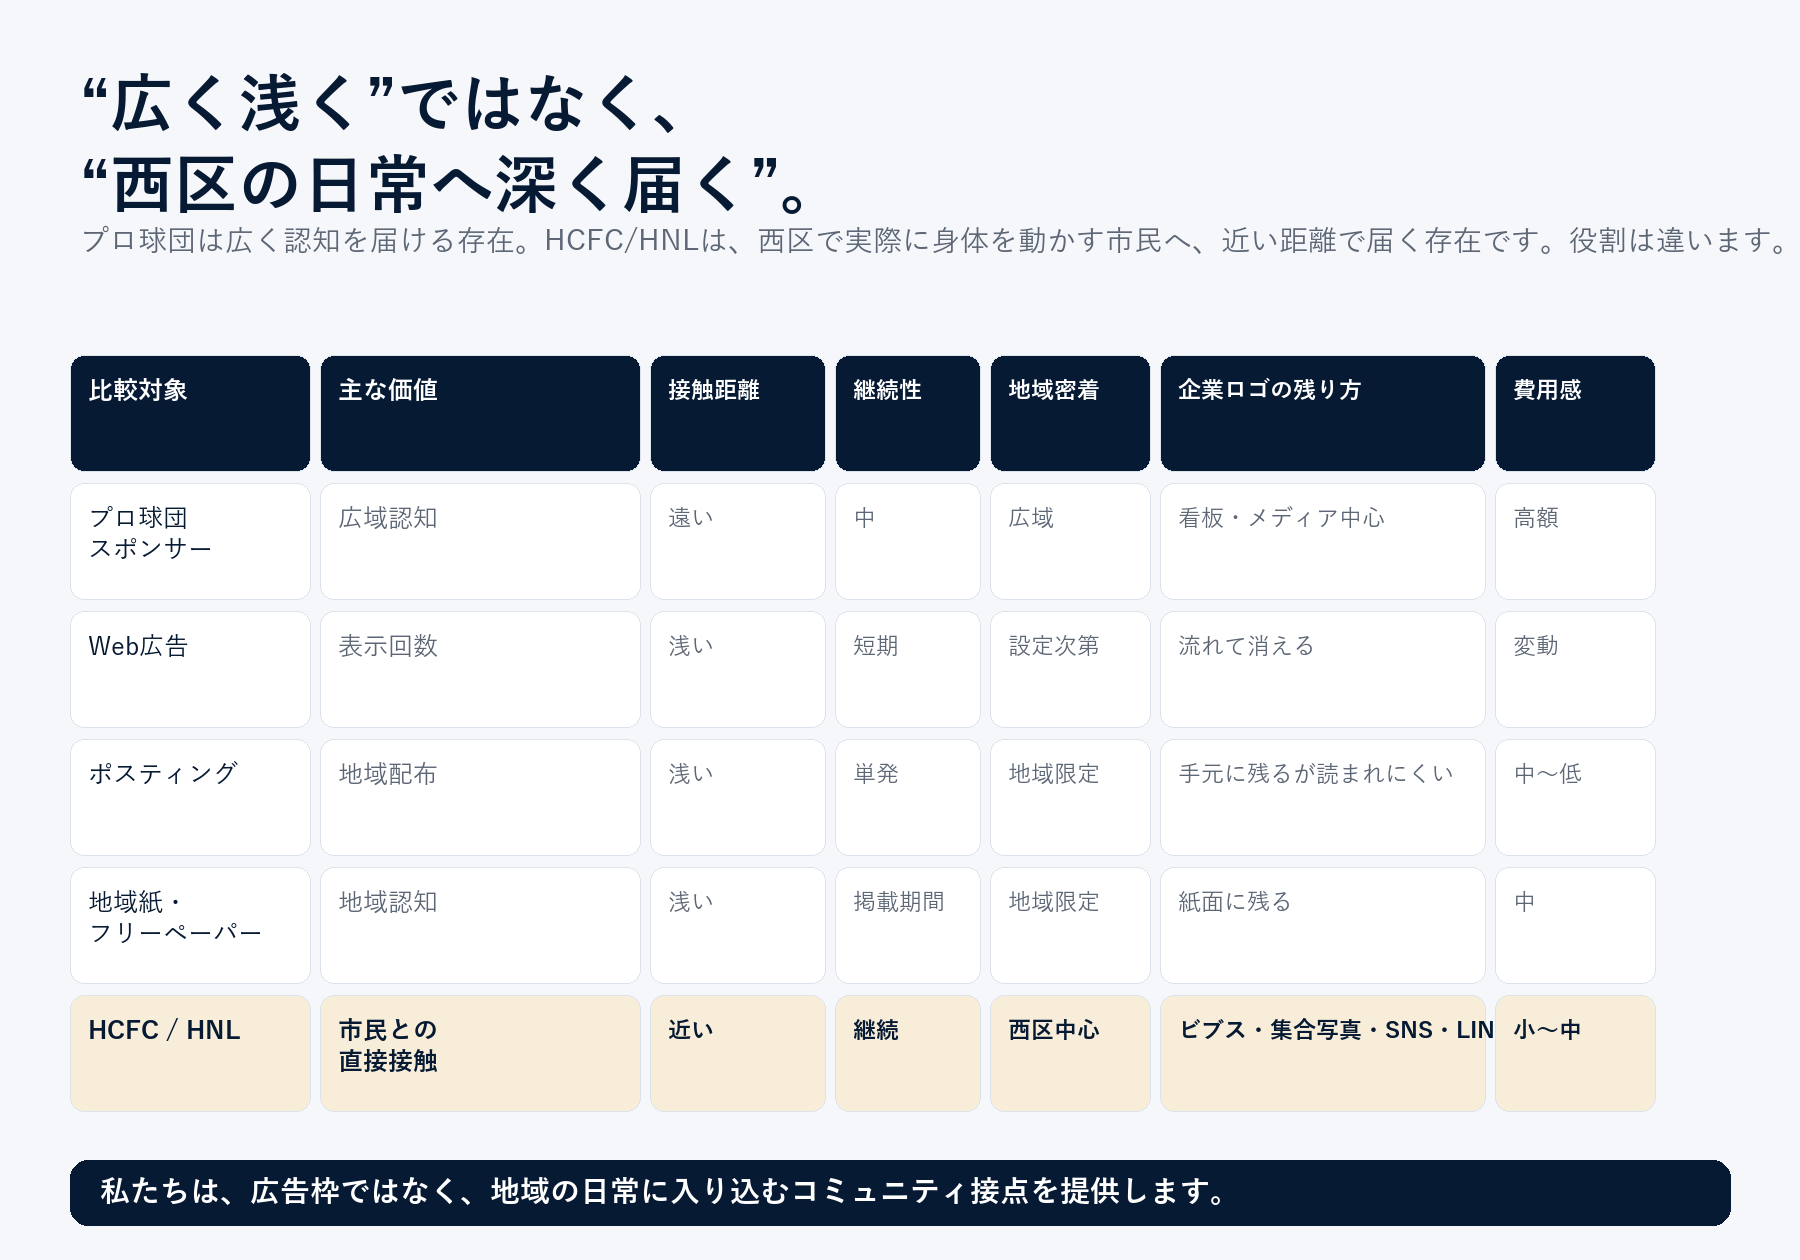The image size is (1800, 1260).
Task: Click the 設定次第 cell
Action: [1070, 669]
